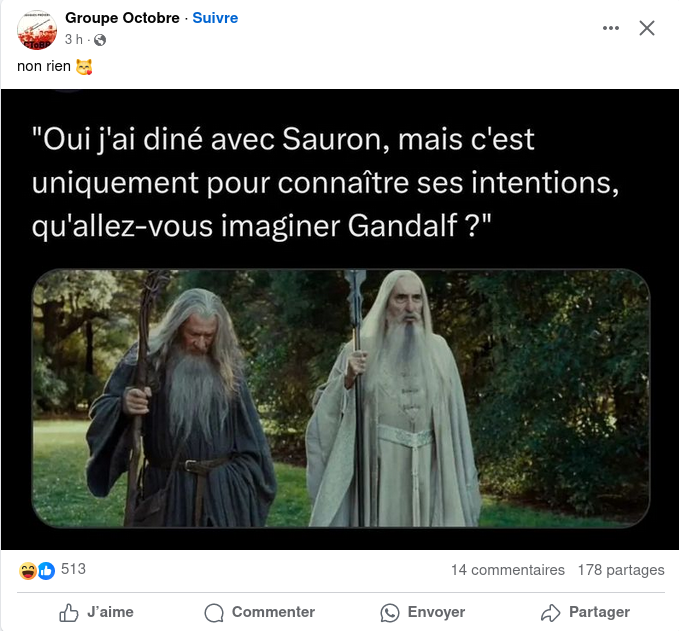
Task: Follow the page via Suivre
Action: (215, 18)
